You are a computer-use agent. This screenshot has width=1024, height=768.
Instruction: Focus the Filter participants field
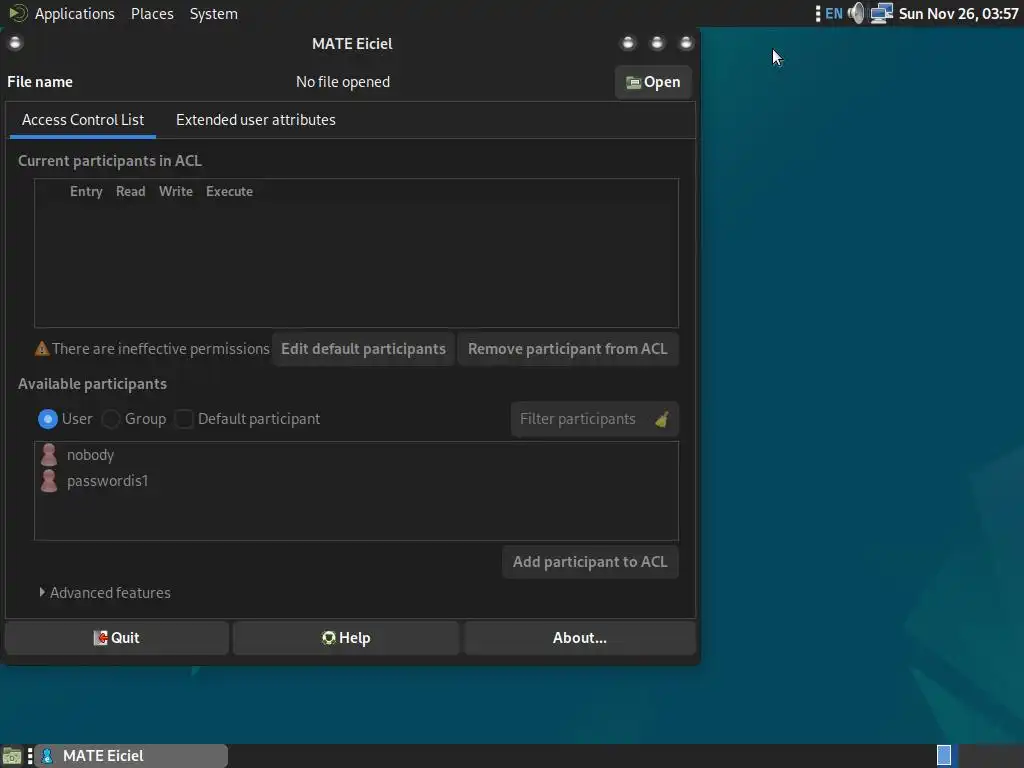[x=595, y=419]
